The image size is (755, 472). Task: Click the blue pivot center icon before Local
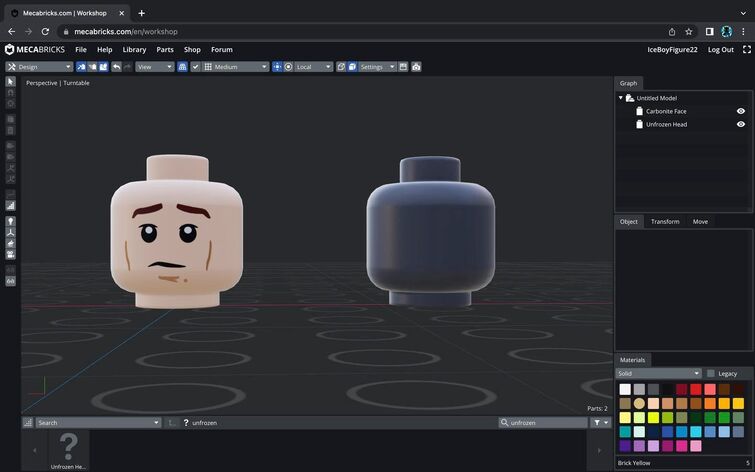coord(277,67)
